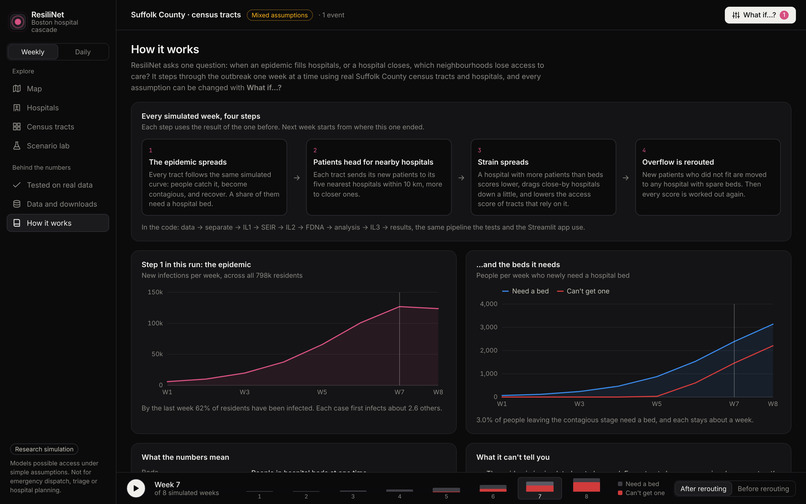
Task: Jump to week 4 on timeline
Action: click(x=399, y=489)
